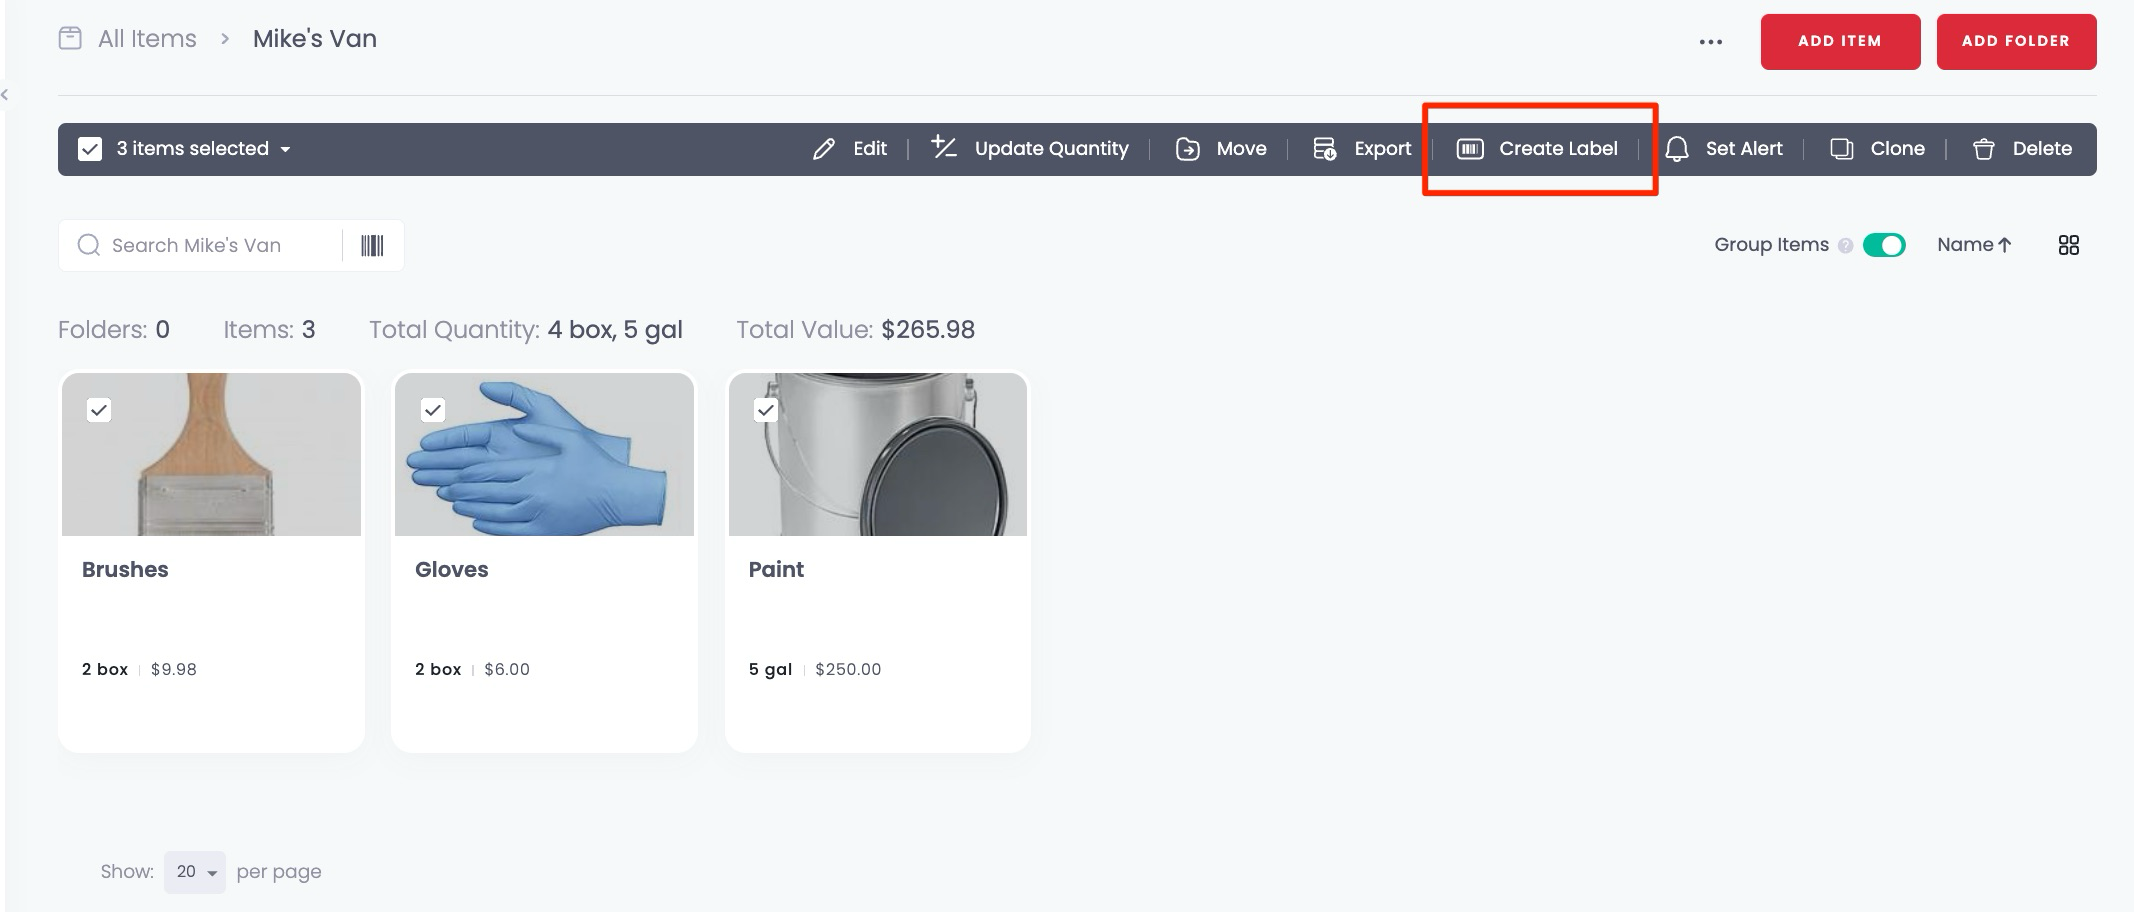The width and height of the screenshot is (2134, 912).
Task: Expand the 3 items selected dropdown
Action: tap(285, 149)
